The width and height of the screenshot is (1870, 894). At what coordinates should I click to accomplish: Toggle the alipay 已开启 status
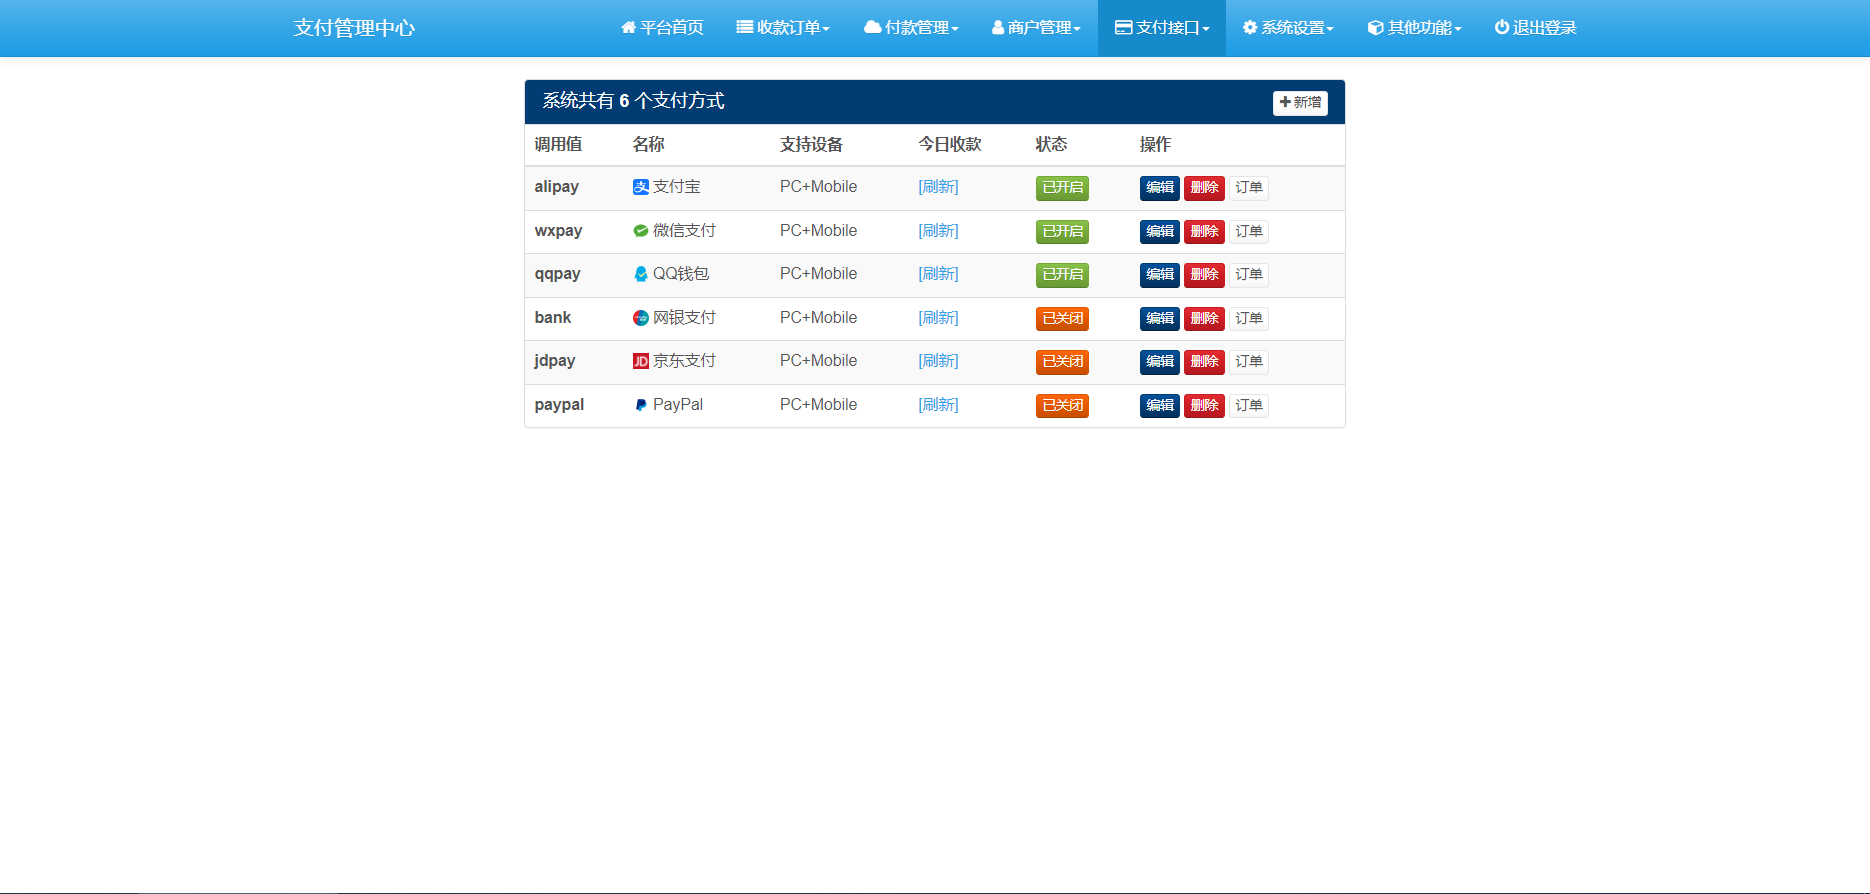[1062, 188]
